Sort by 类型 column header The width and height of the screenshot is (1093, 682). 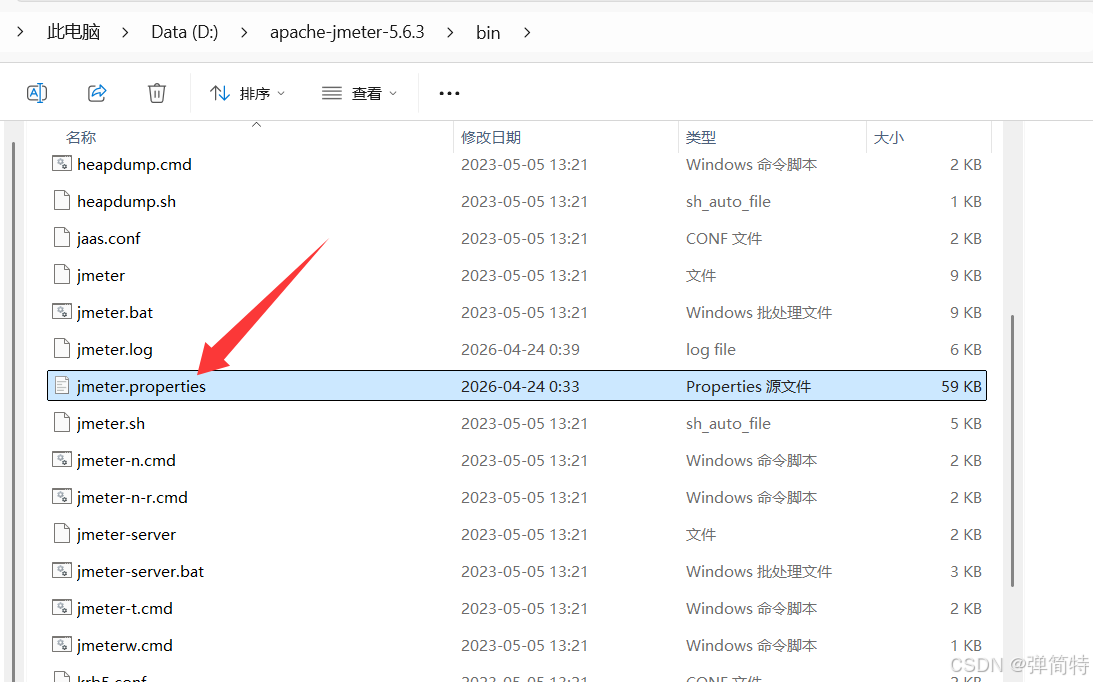(701, 137)
